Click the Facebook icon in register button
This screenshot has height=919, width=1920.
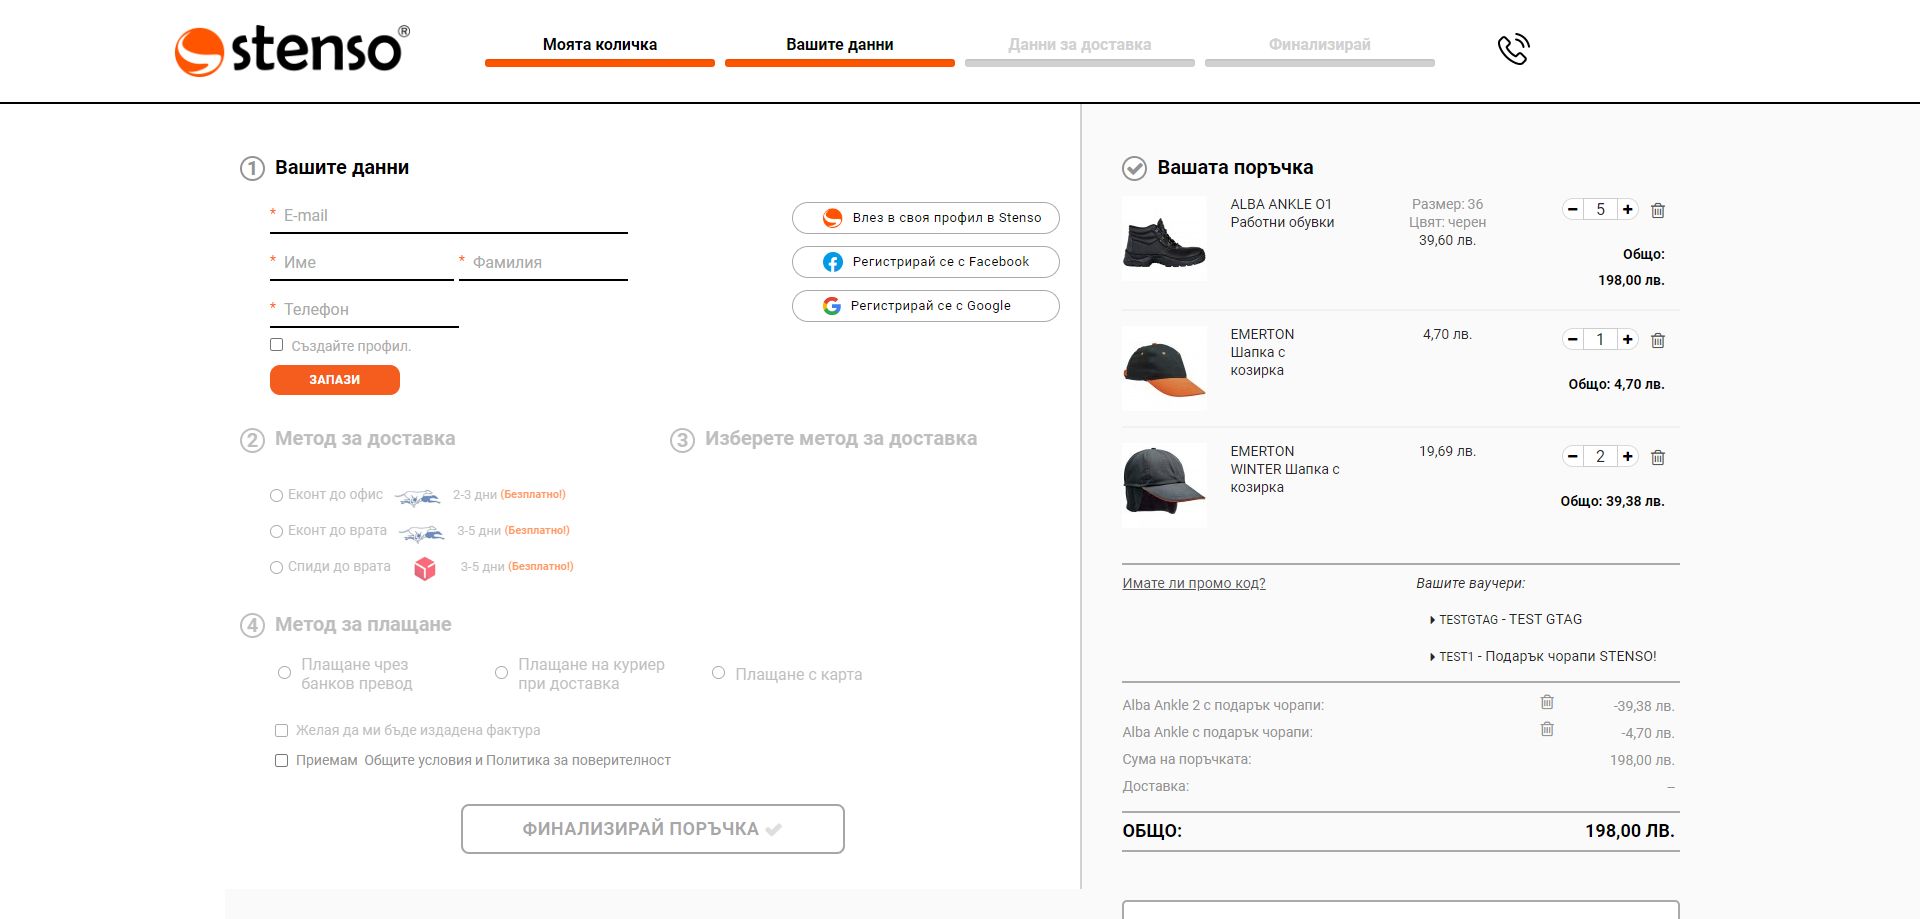(x=832, y=262)
